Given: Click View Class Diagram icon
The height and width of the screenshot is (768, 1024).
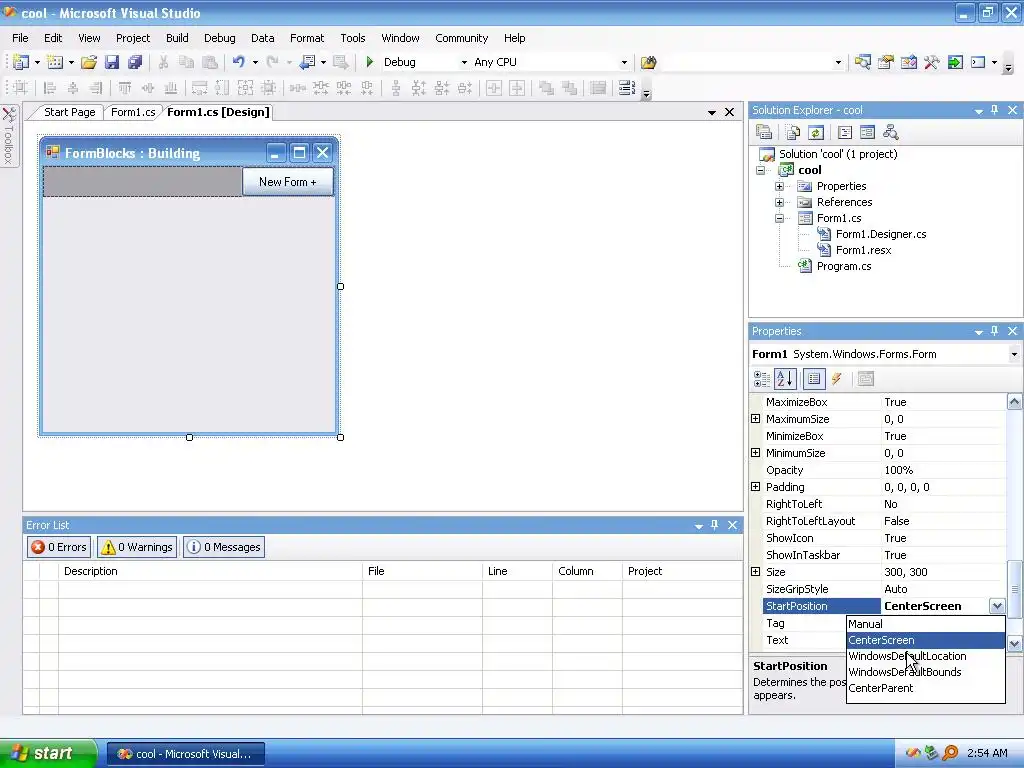Looking at the screenshot, I should click(891, 133).
